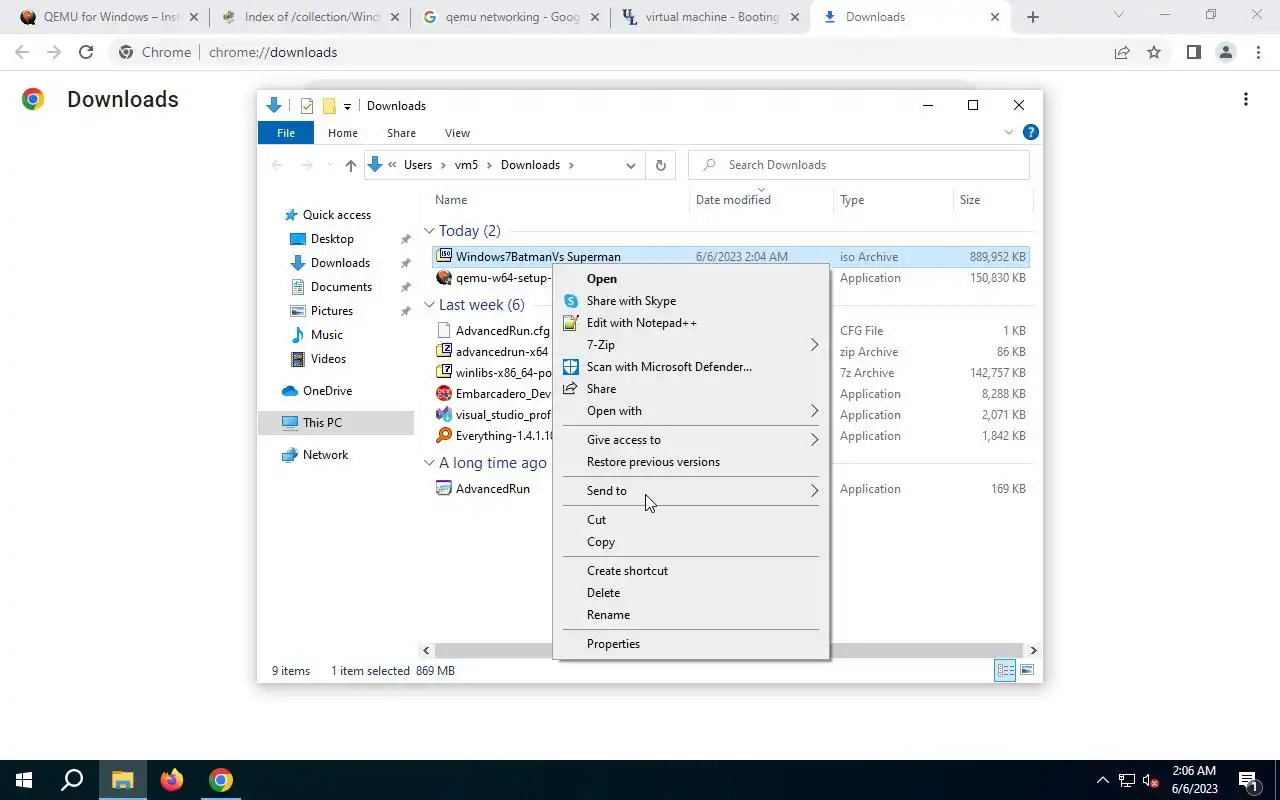The height and width of the screenshot is (800, 1280).
Task: Collapse the Today (2) group
Action: pyautogui.click(x=429, y=231)
